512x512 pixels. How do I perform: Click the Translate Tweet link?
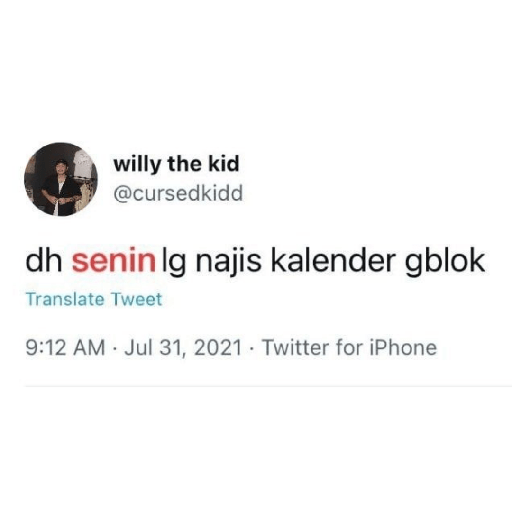pyautogui.click(x=94, y=299)
